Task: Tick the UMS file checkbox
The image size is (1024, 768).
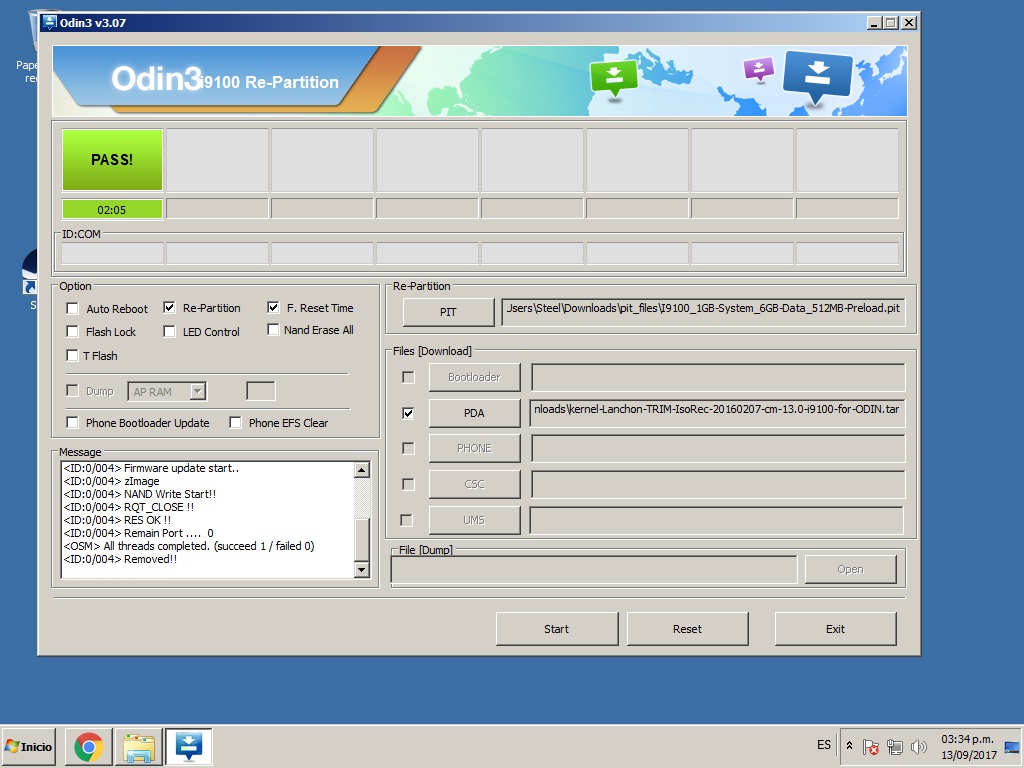Action: pyautogui.click(x=406, y=520)
